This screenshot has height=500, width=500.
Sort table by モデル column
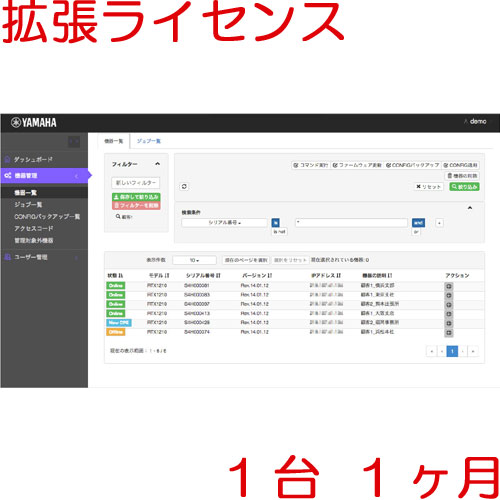[x=159, y=275]
